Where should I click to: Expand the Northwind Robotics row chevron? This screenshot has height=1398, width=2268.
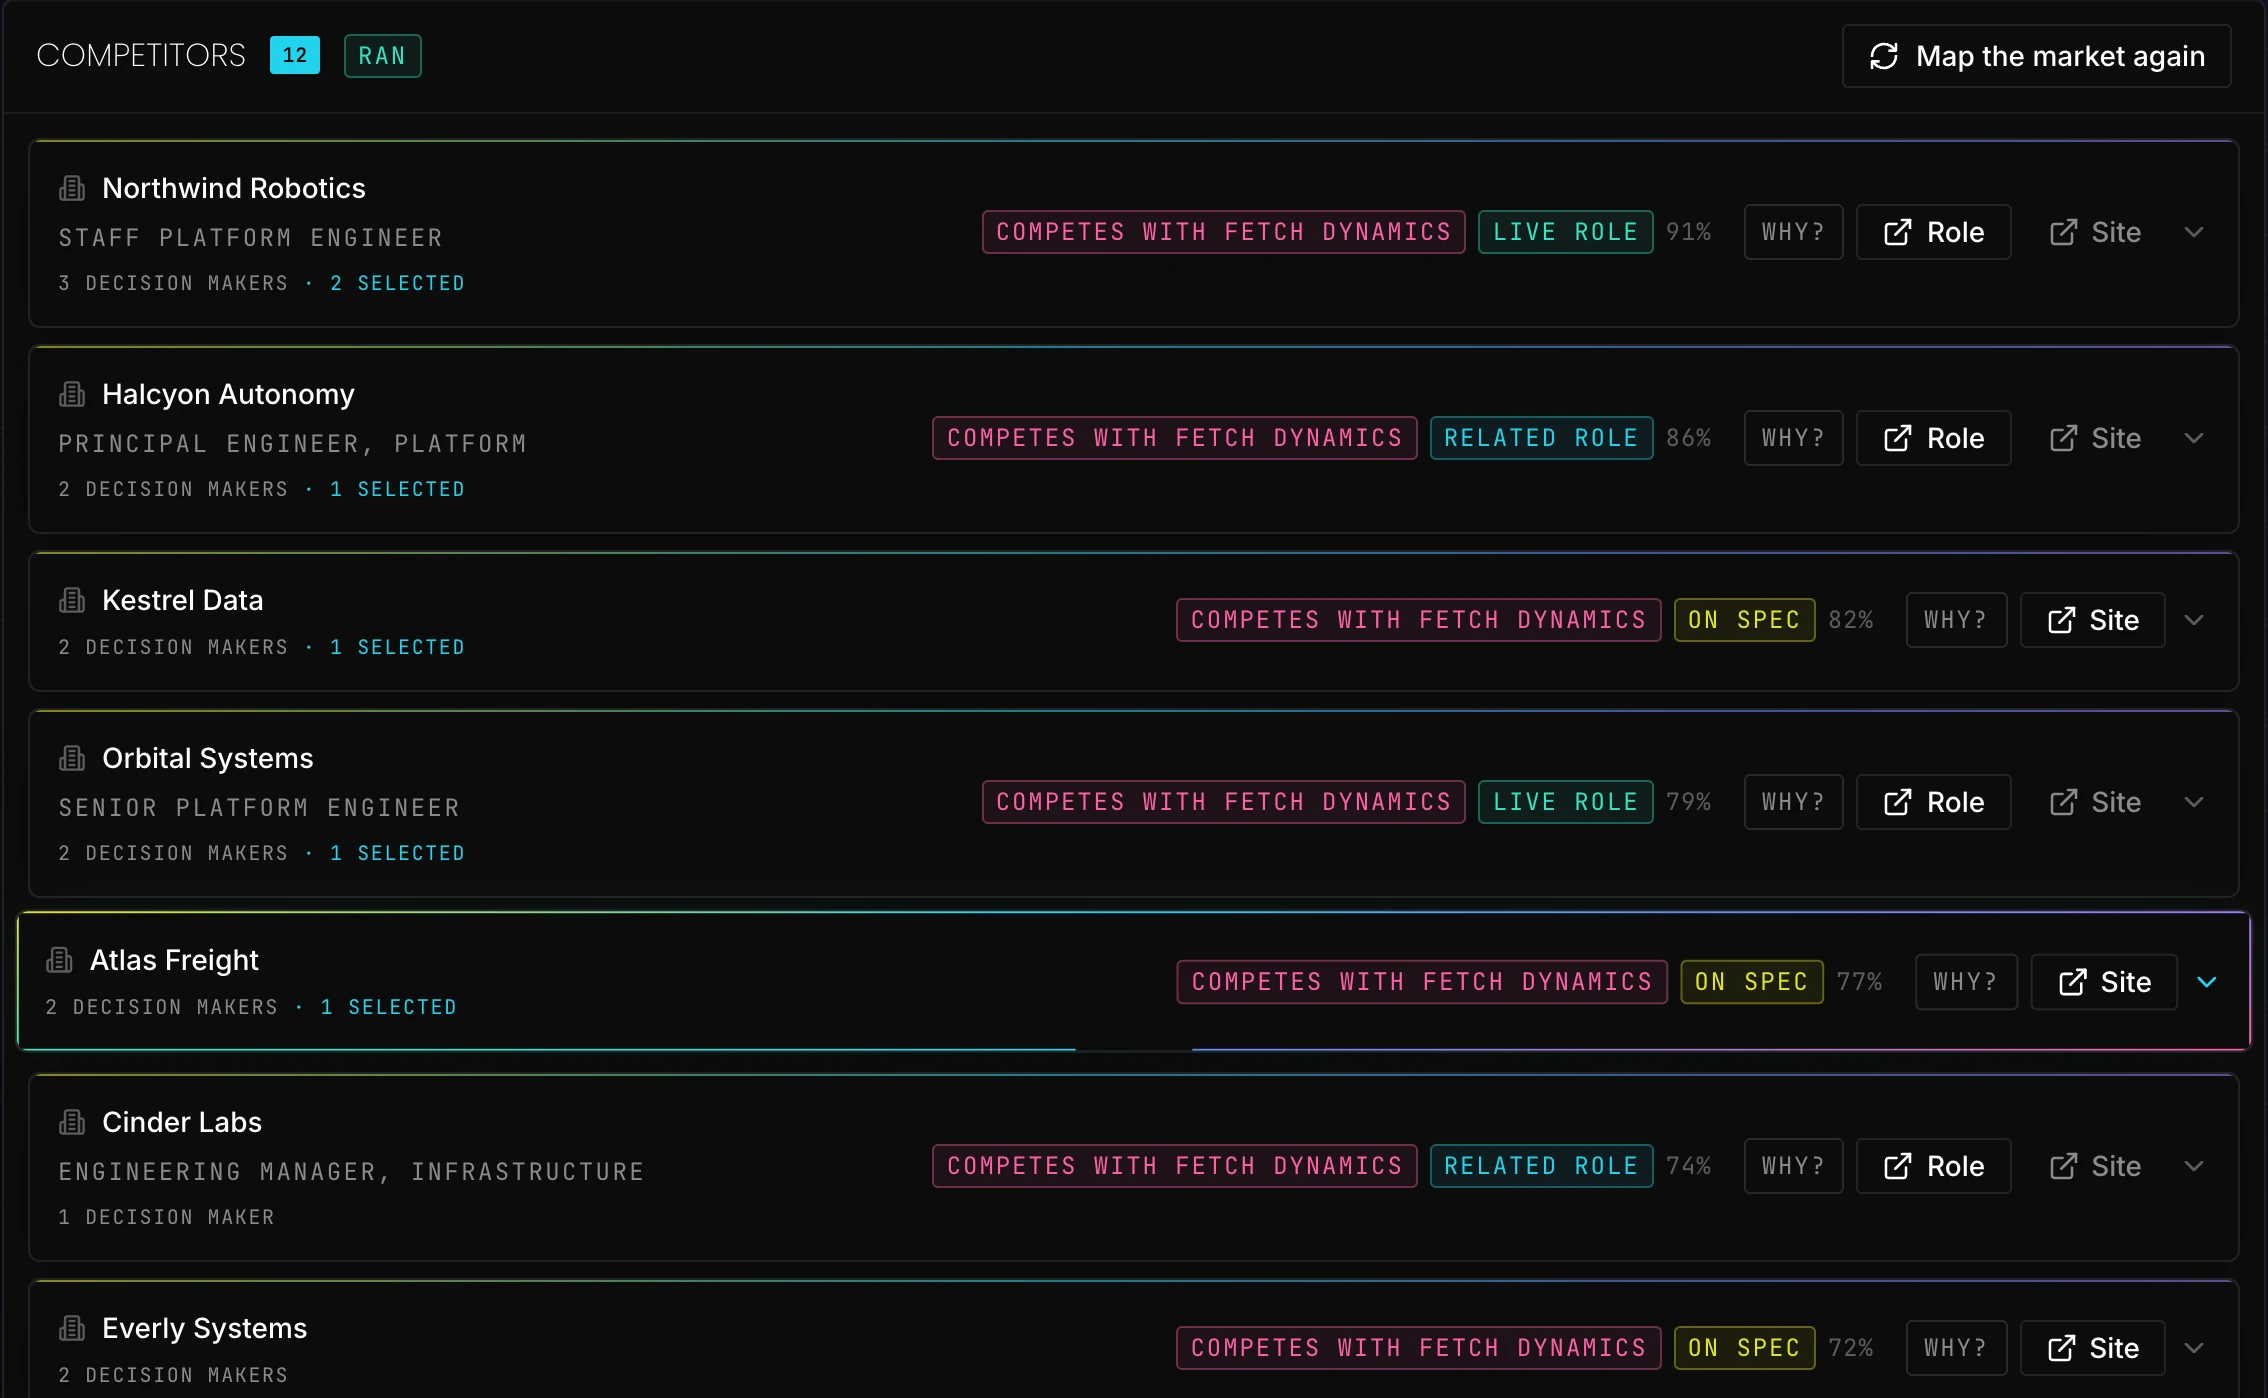(2194, 232)
